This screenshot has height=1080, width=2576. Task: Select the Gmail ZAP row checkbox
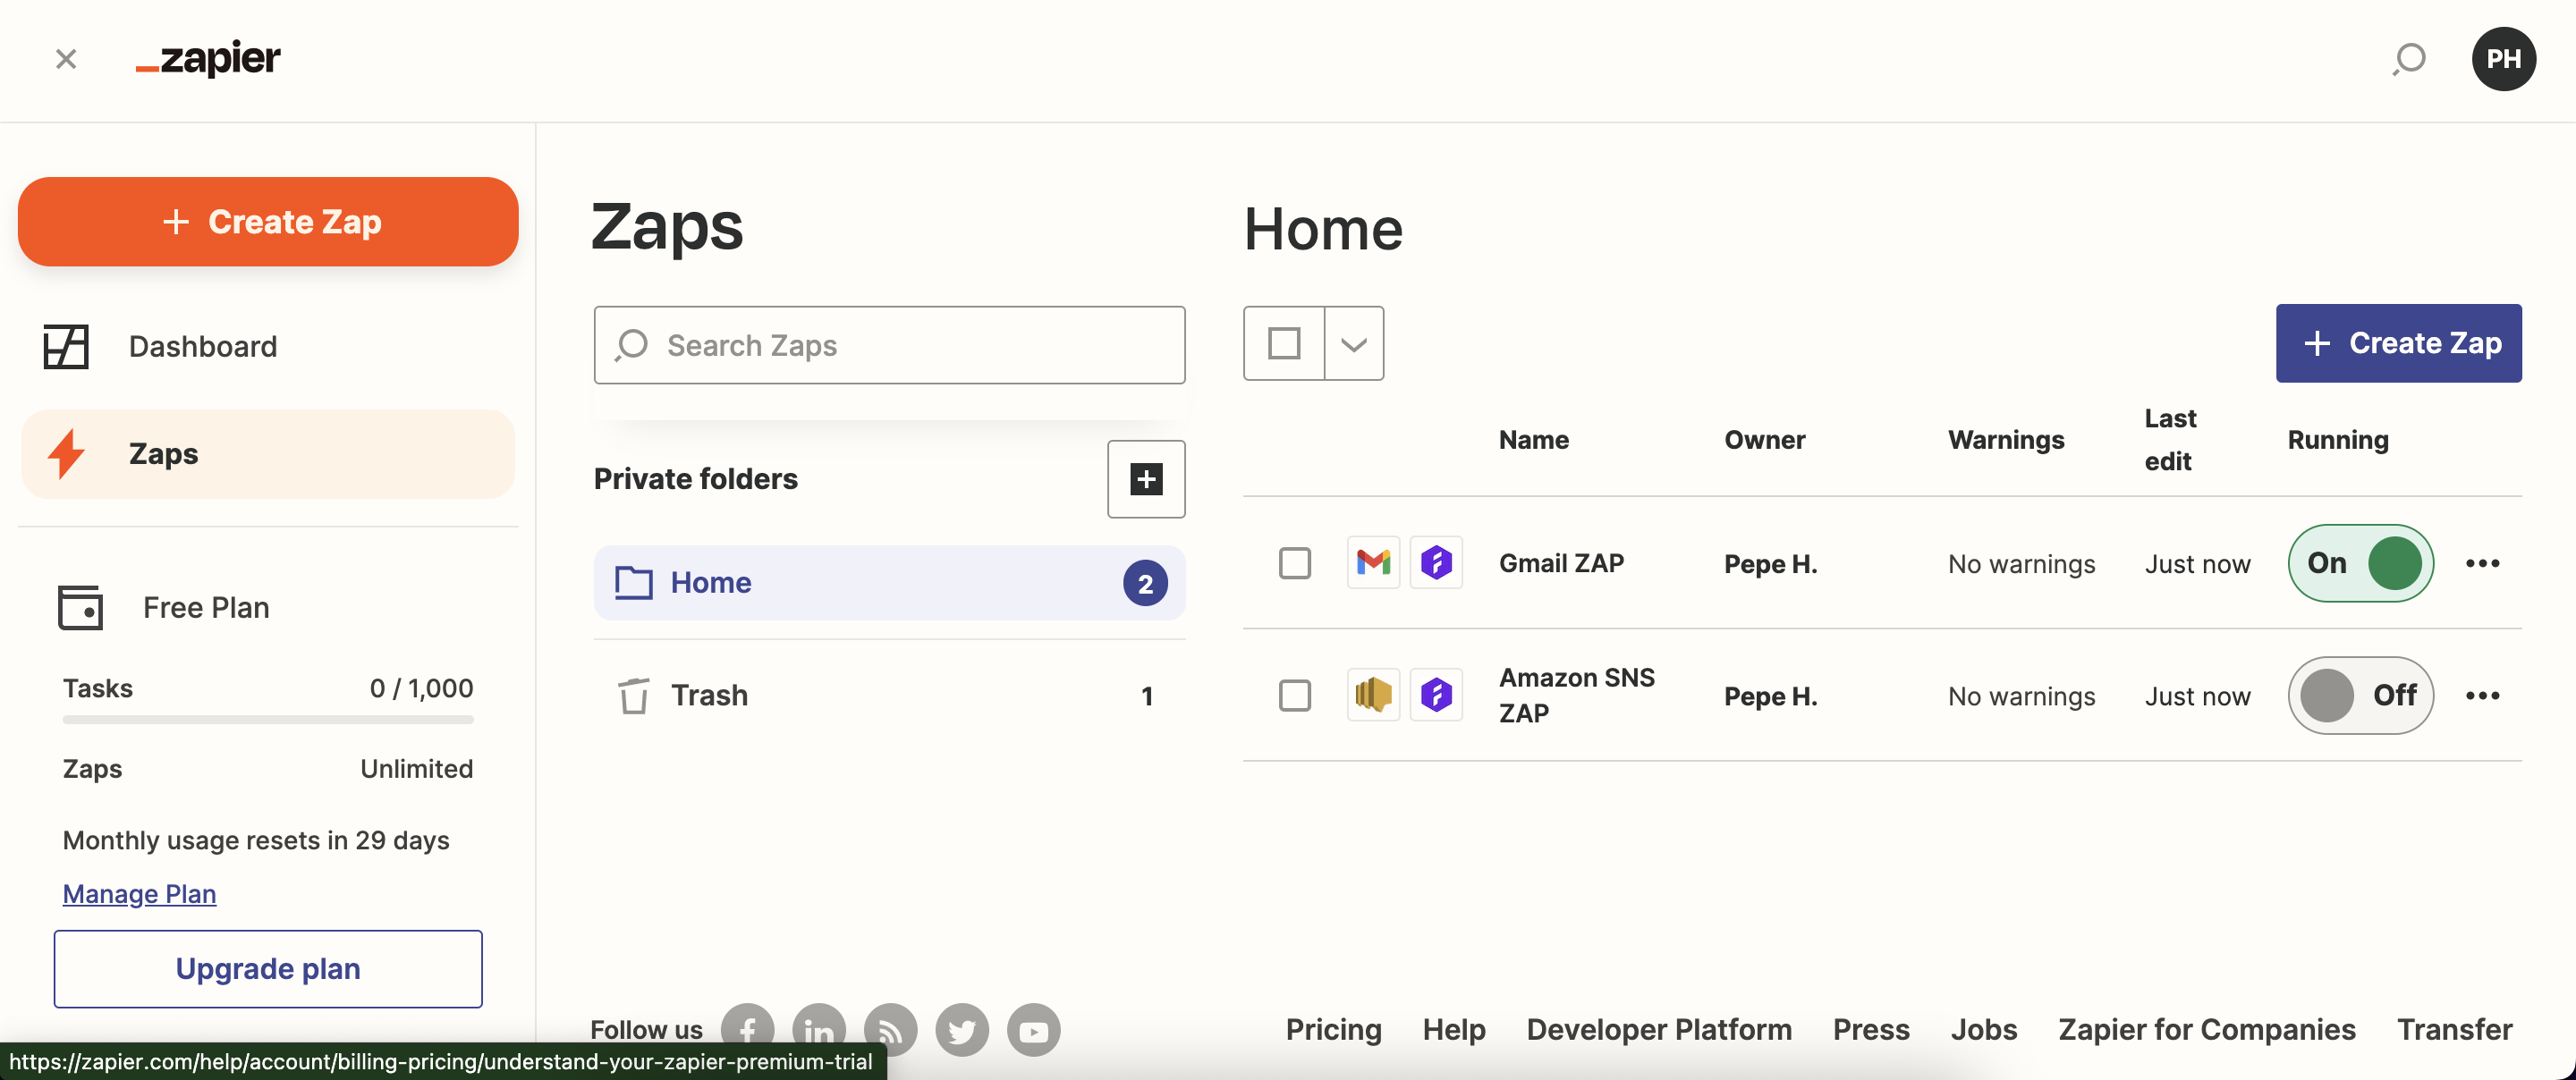click(x=1295, y=563)
